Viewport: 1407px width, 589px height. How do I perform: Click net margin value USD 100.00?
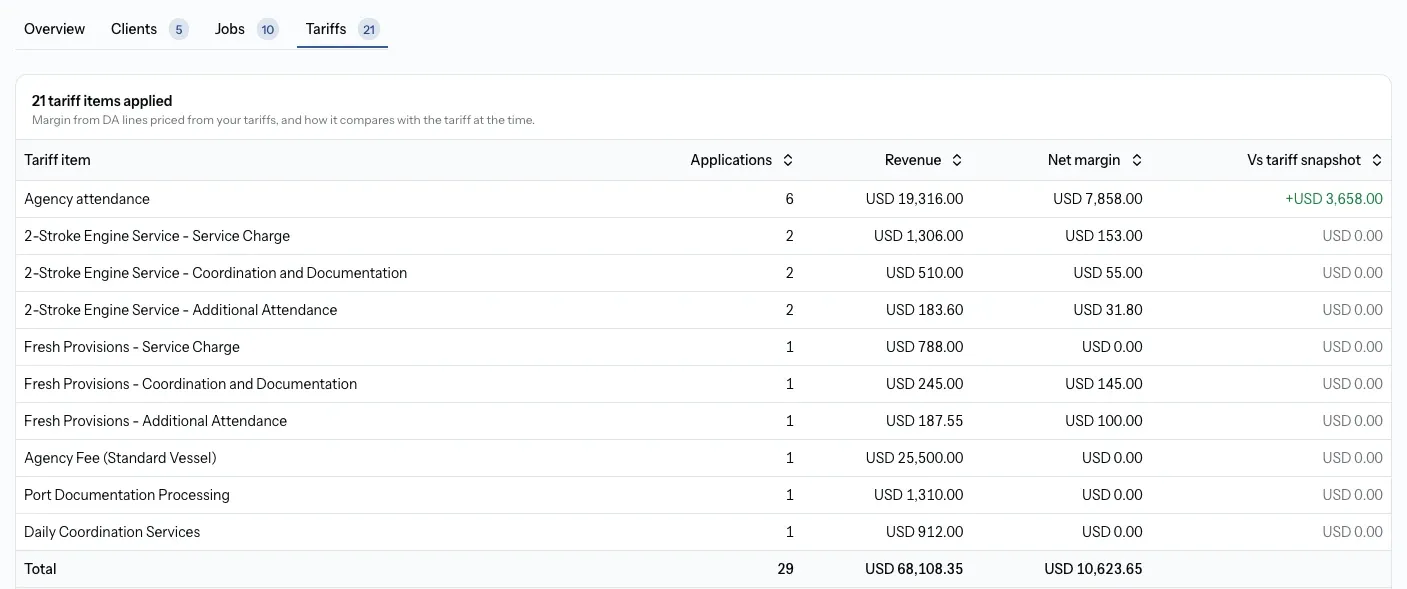pos(1104,421)
